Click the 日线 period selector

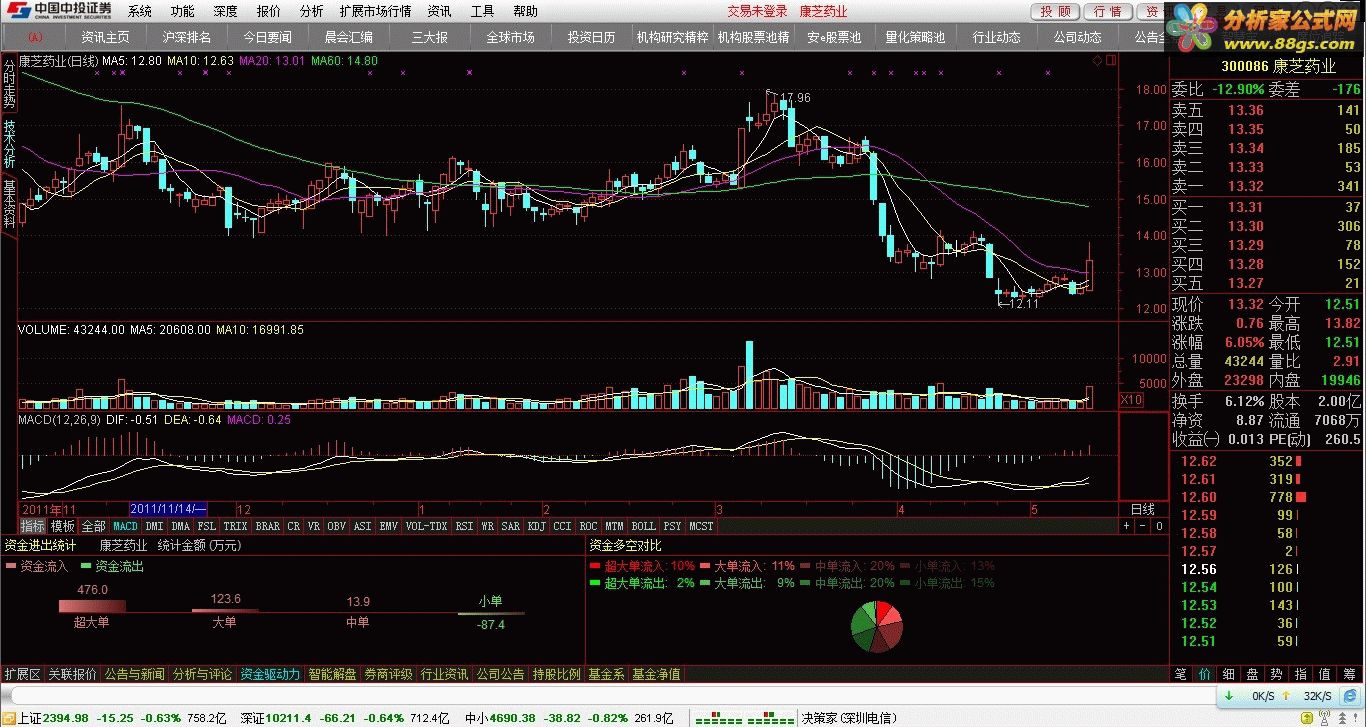(x=1142, y=509)
